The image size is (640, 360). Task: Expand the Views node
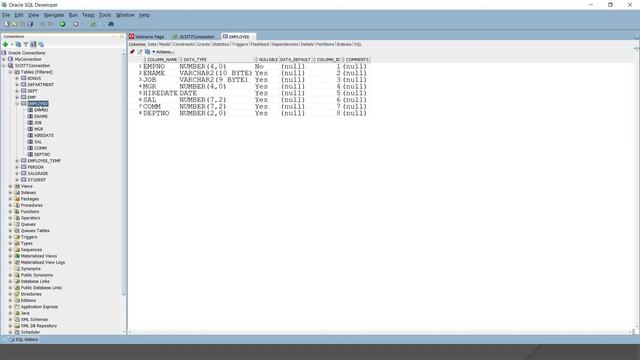(x=11, y=186)
